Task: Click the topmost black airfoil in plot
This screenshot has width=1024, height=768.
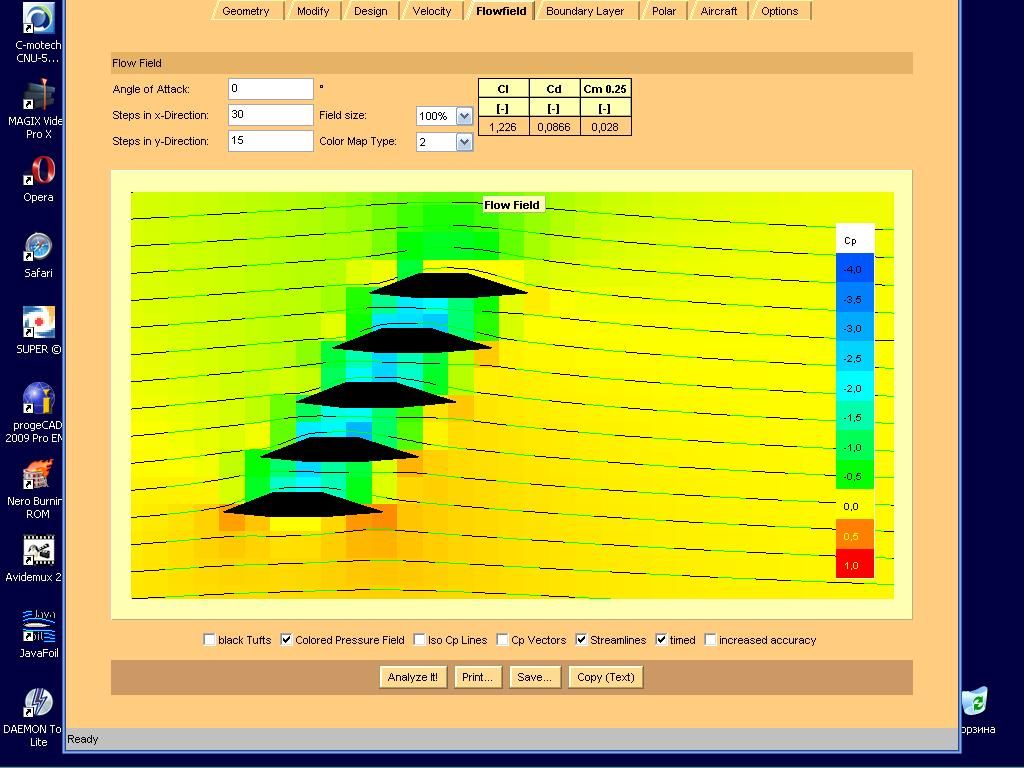Action: [449, 285]
